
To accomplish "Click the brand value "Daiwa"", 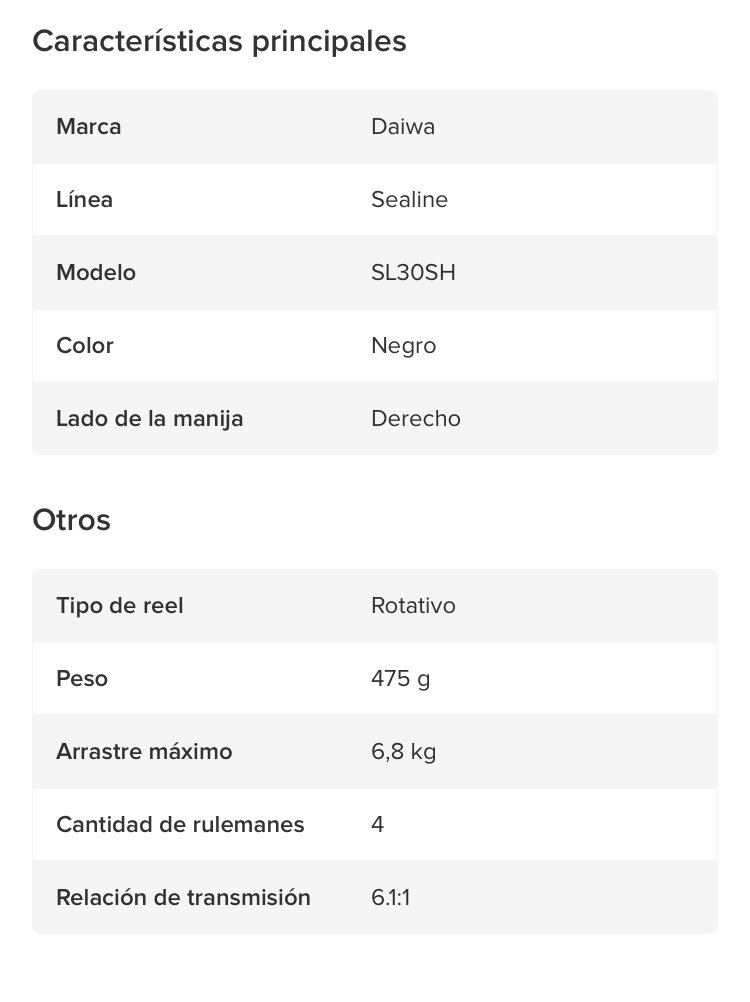I will pyautogui.click(x=403, y=127).
